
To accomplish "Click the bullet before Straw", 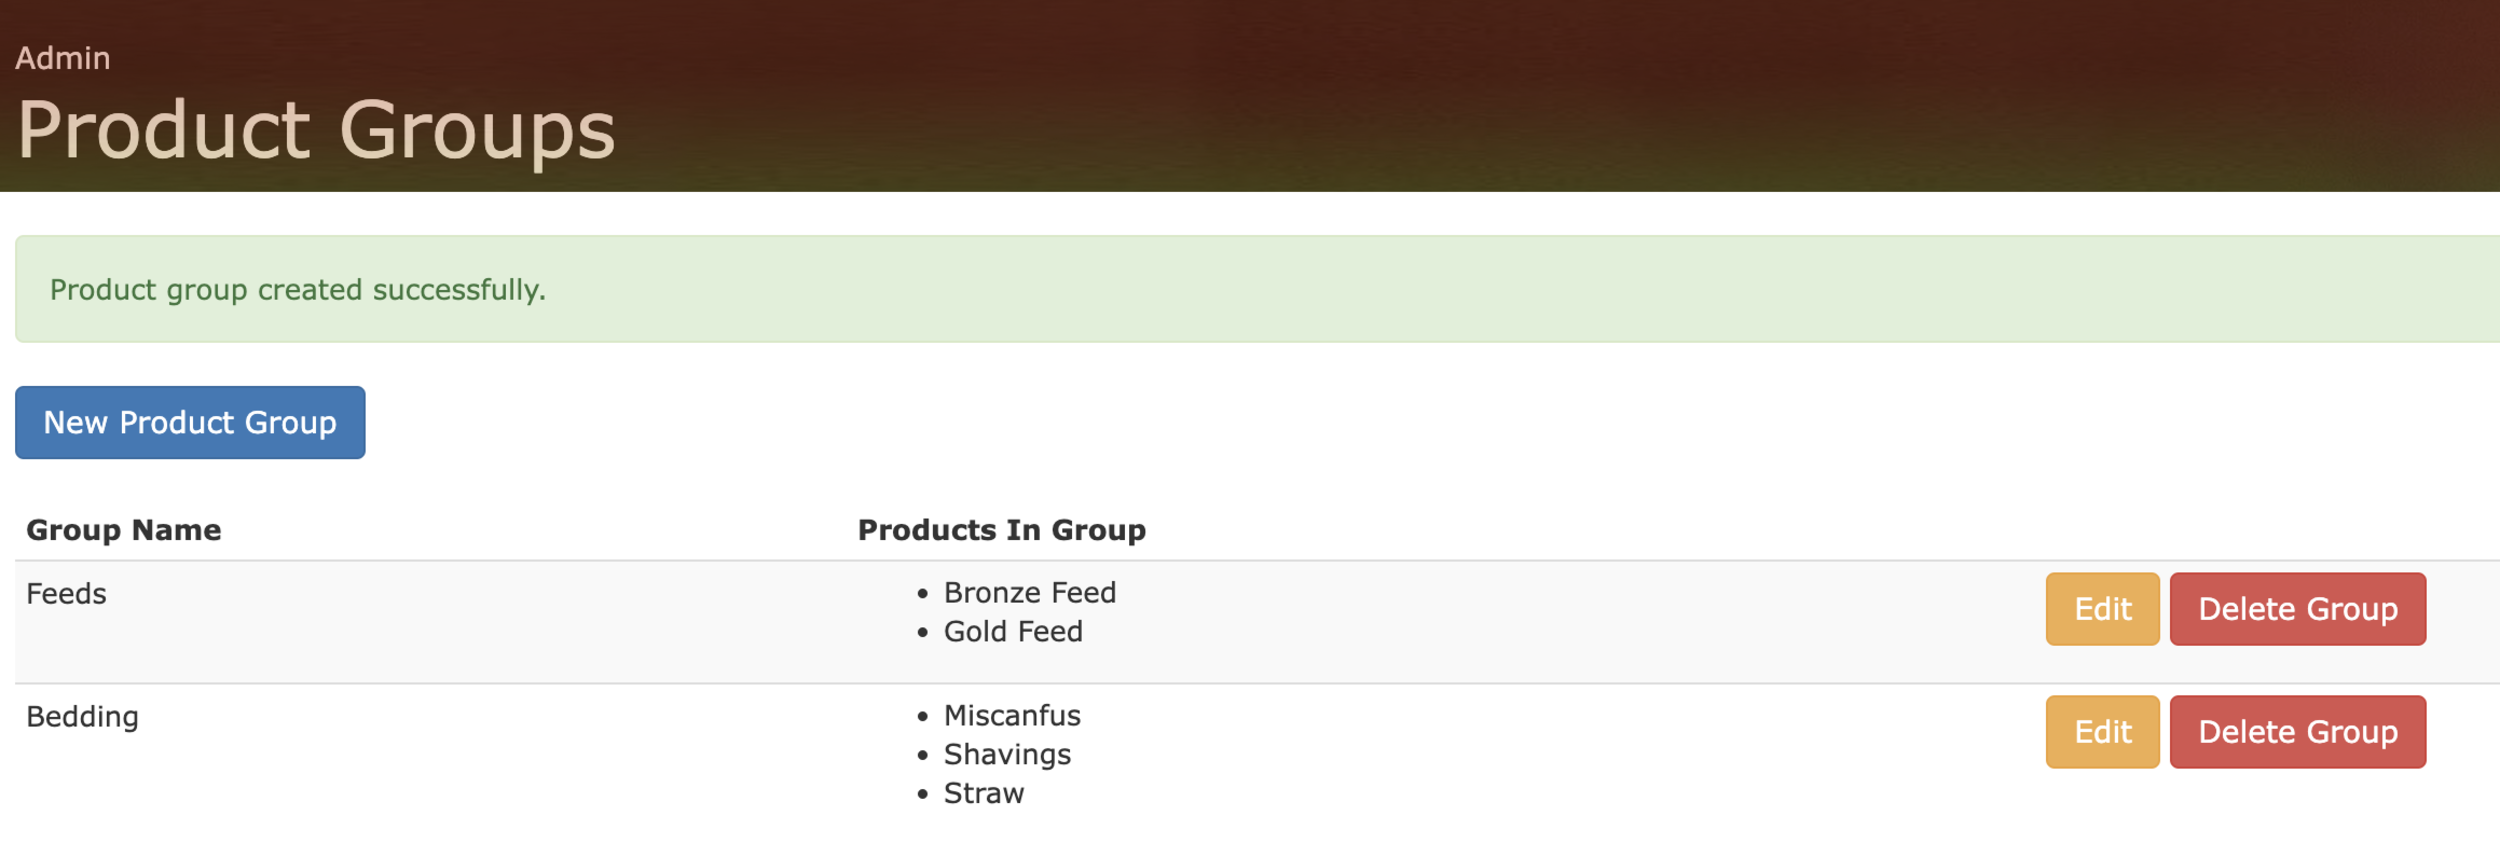I will click(x=922, y=795).
